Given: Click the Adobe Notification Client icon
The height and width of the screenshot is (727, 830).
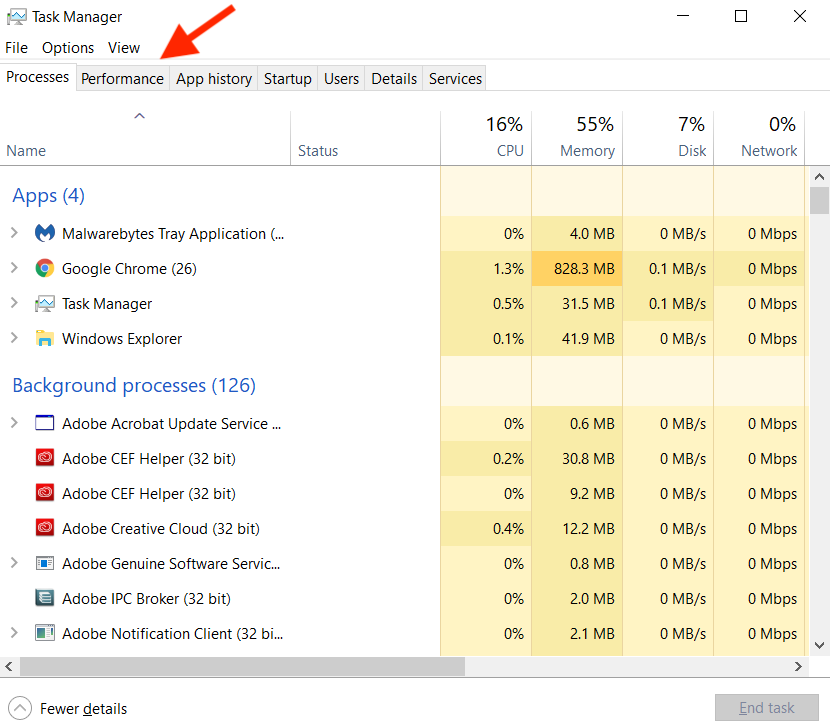Looking at the screenshot, I should [x=44, y=633].
